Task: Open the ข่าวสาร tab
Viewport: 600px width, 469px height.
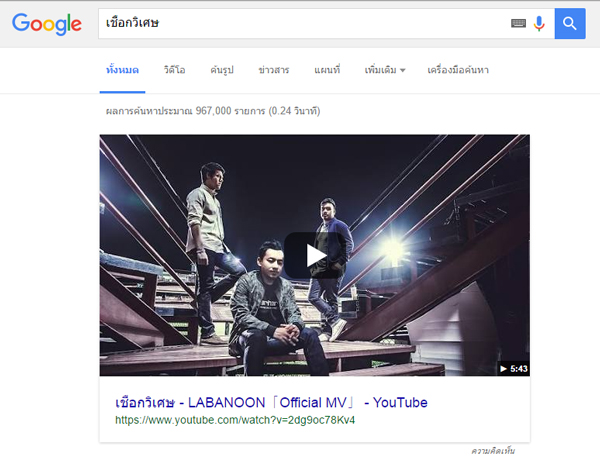Action: tap(274, 70)
